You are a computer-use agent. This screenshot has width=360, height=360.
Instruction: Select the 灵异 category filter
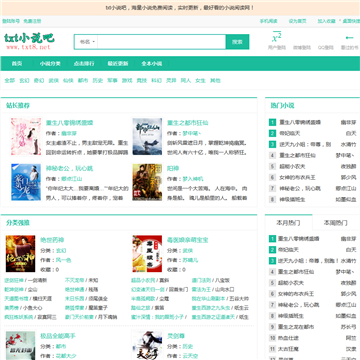click(x=171, y=80)
